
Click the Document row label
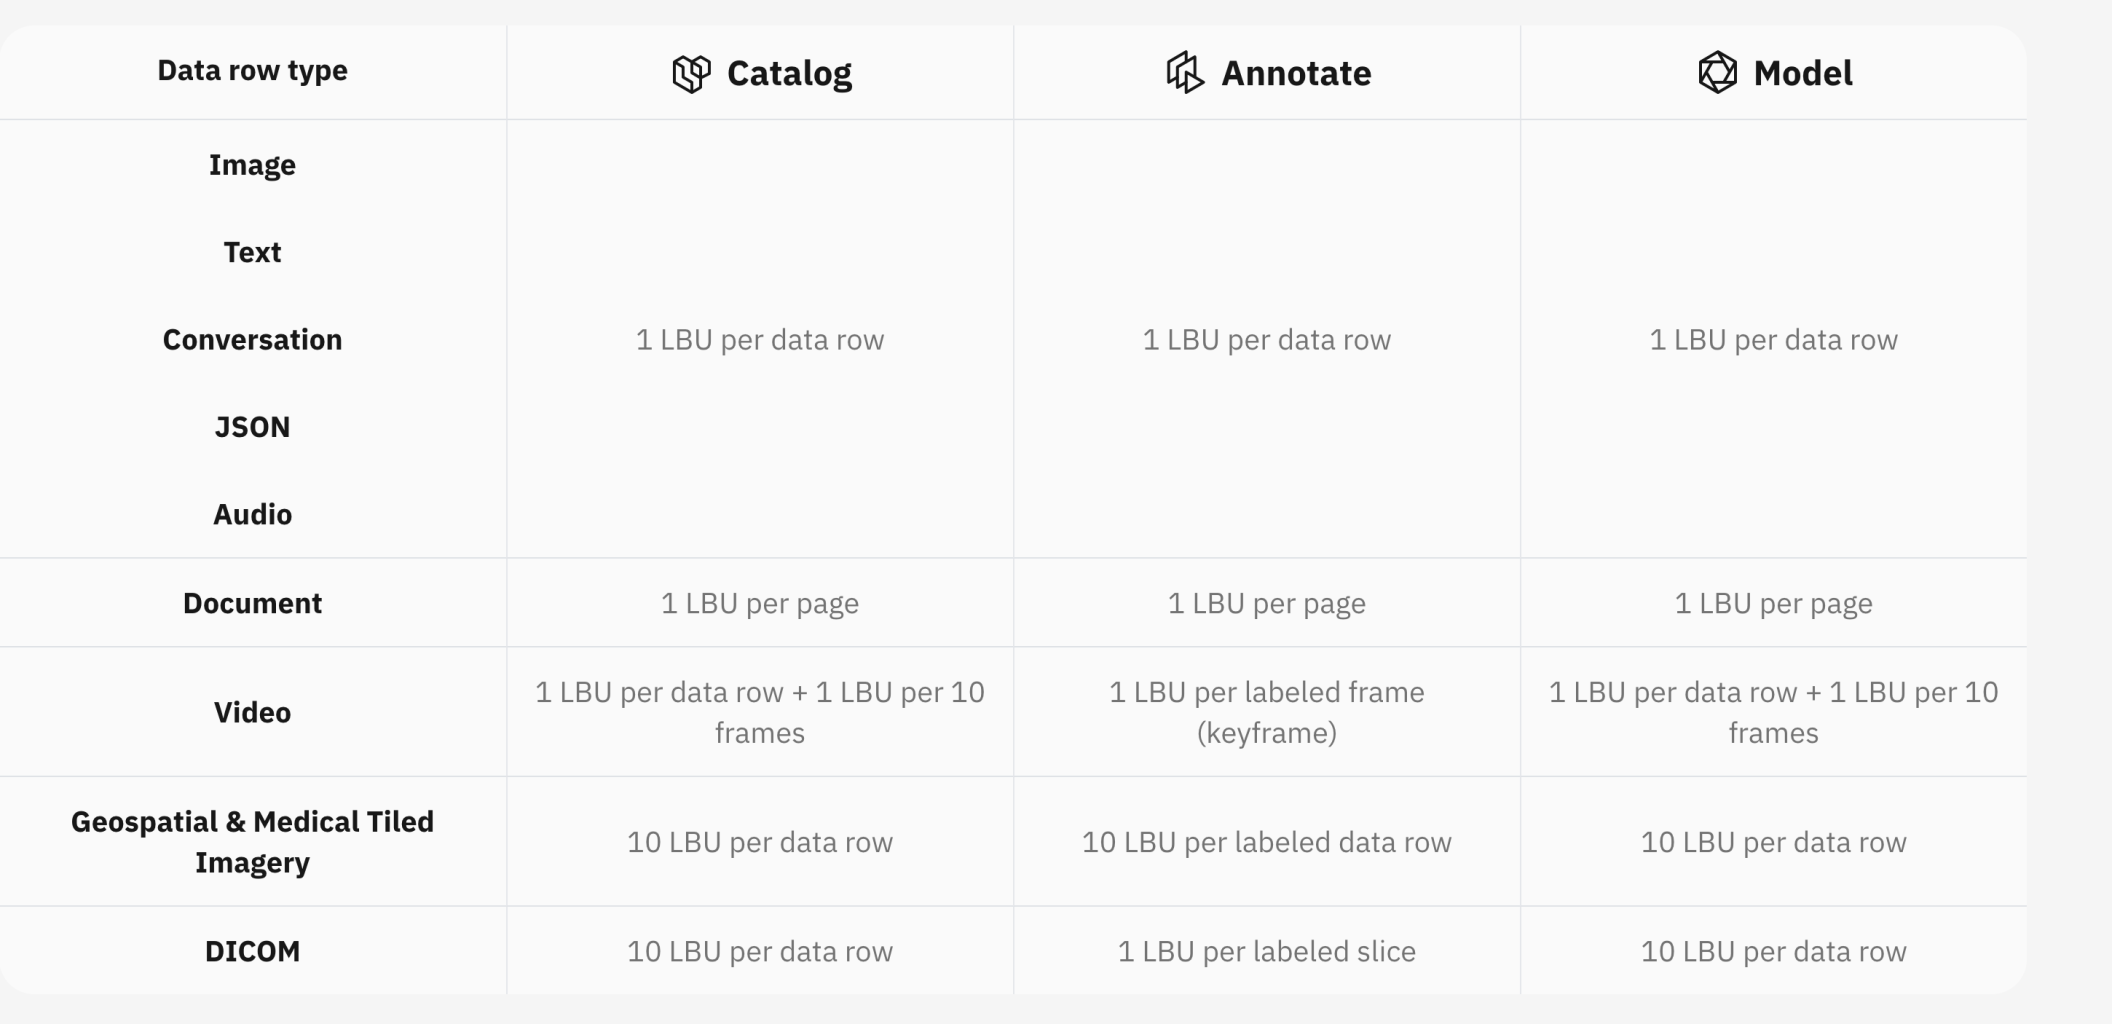(252, 603)
